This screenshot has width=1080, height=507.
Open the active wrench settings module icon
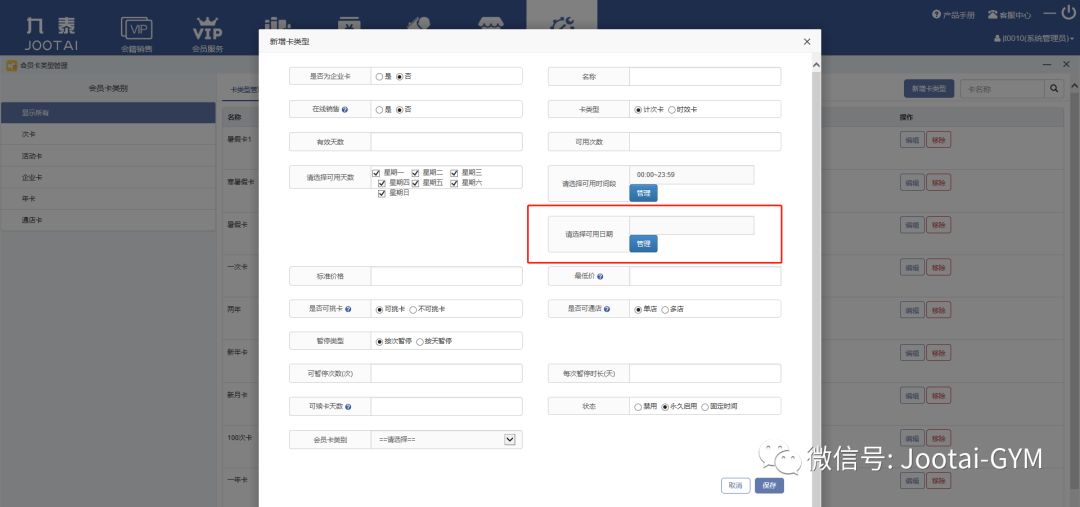[561, 23]
